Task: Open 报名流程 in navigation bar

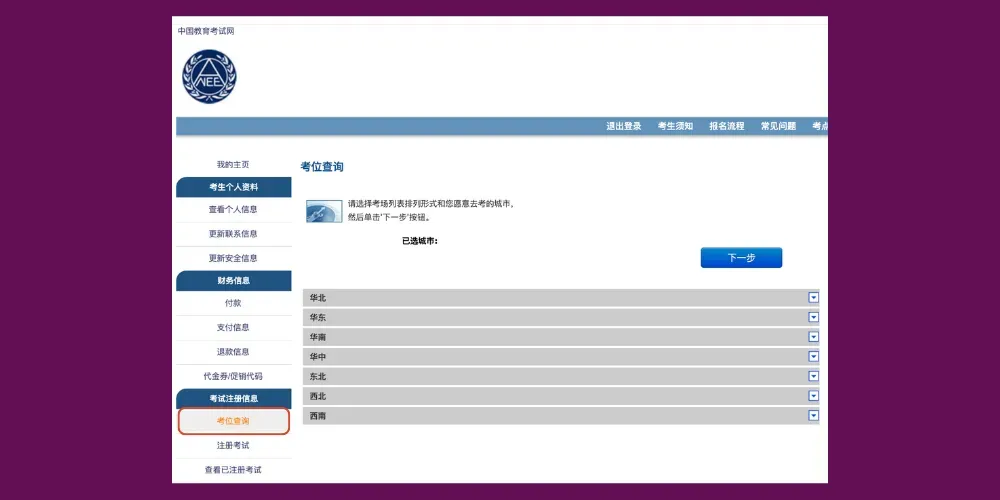Action: coord(727,127)
